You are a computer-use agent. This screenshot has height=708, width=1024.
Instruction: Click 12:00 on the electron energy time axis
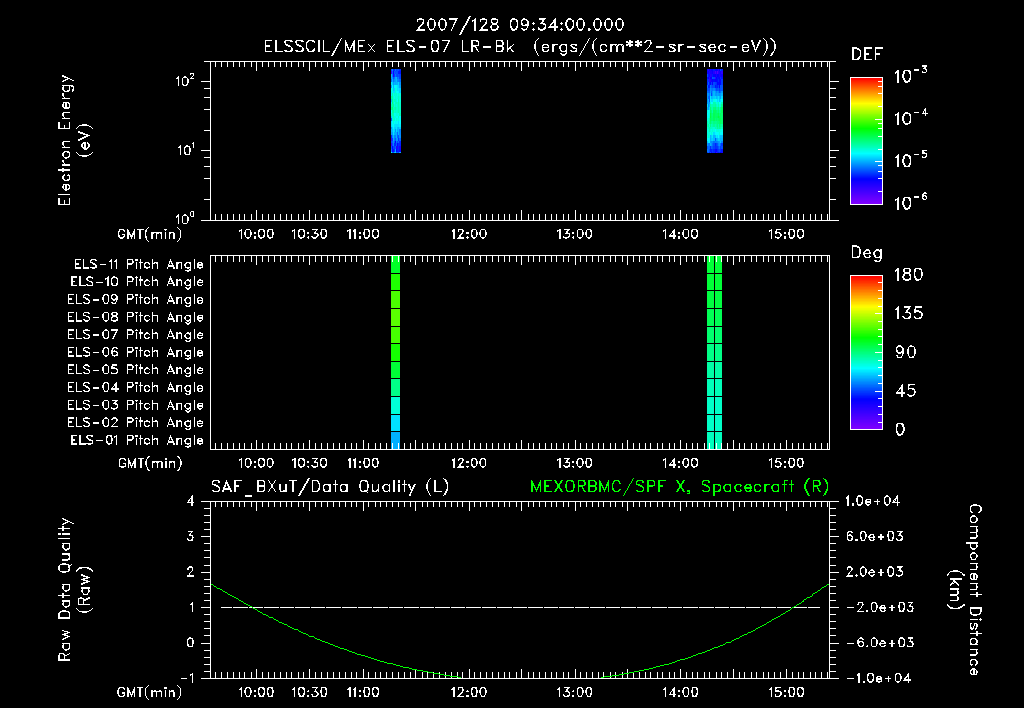(x=469, y=234)
